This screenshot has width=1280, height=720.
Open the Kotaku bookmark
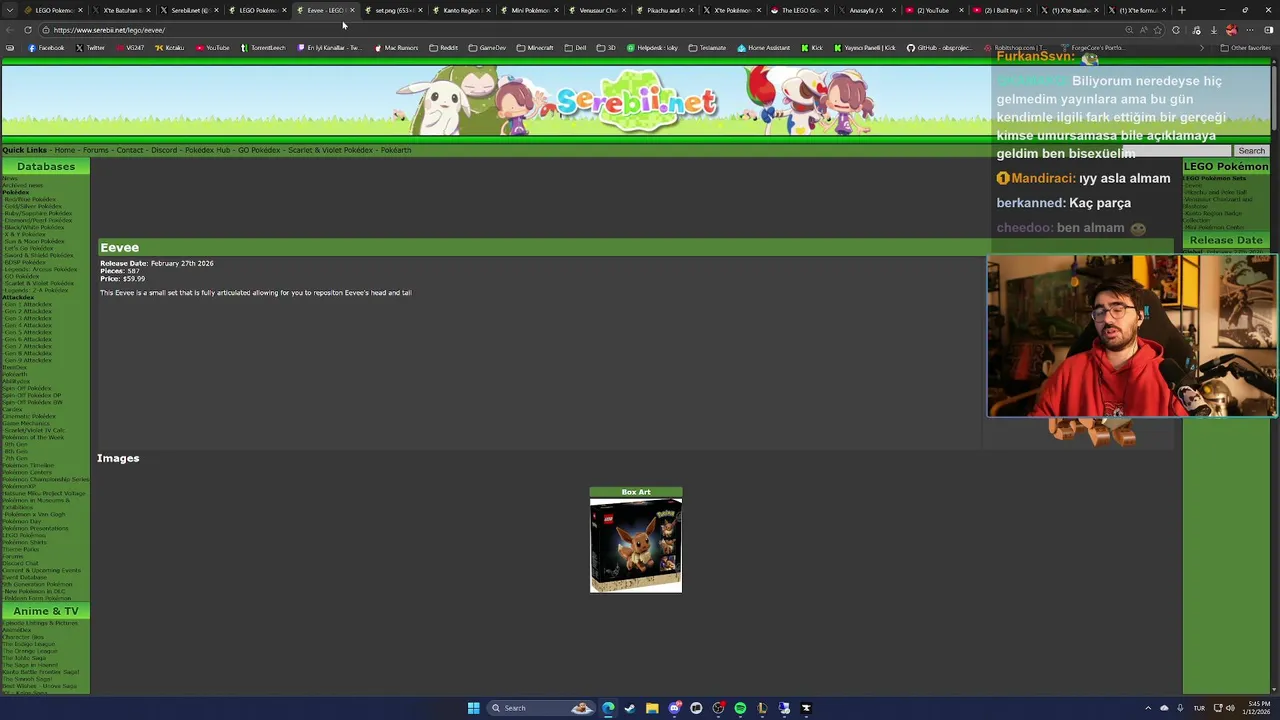tap(170, 48)
